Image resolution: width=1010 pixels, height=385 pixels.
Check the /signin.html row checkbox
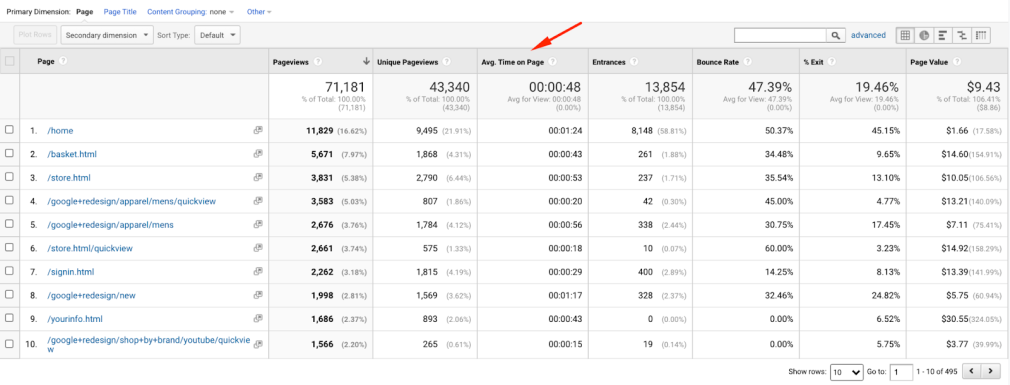(x=9, y=272)
